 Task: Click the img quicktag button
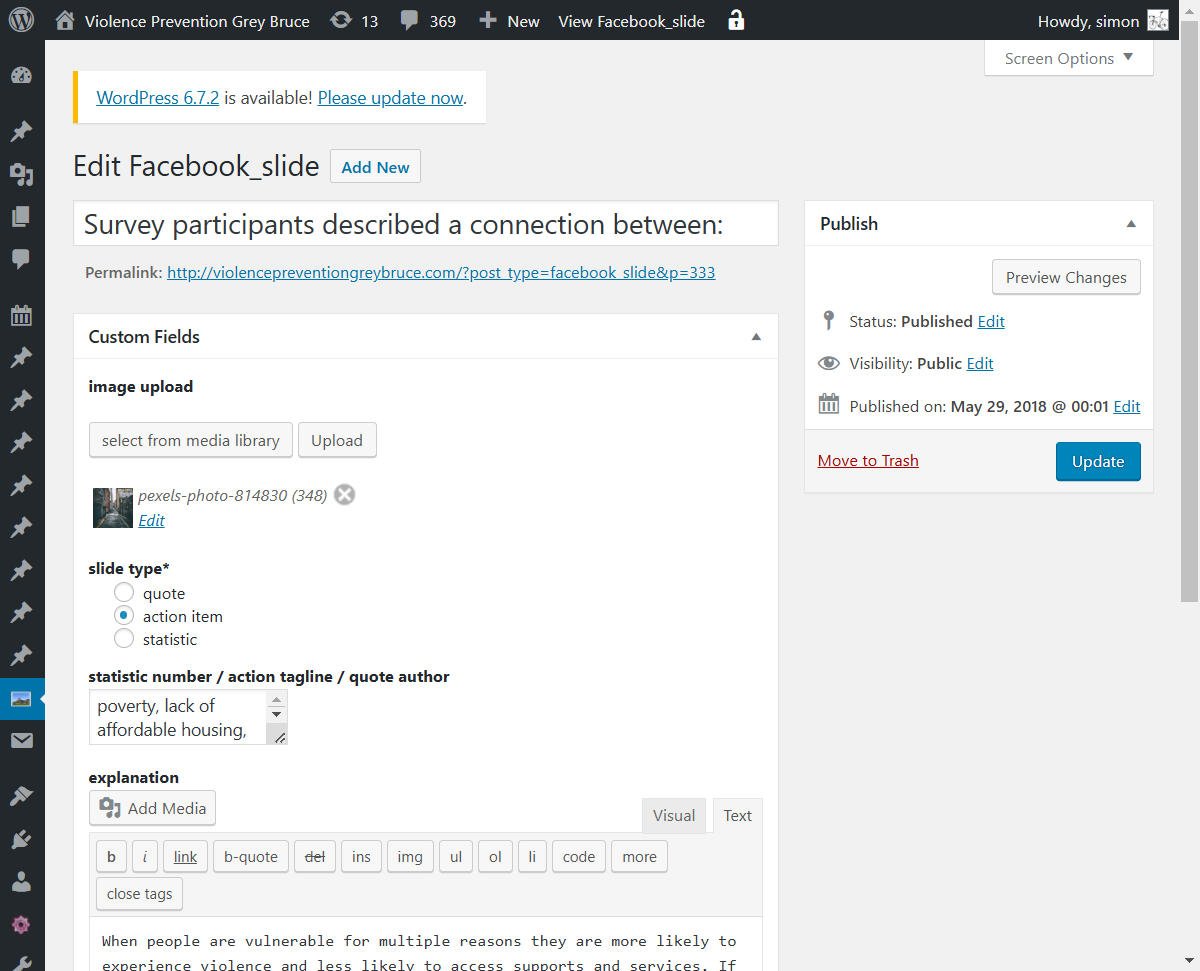tap(410, 856)
